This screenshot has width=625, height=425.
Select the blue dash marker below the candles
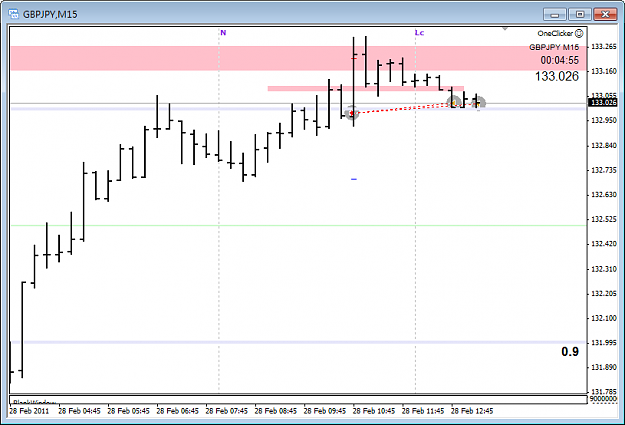tap(354, 179)
